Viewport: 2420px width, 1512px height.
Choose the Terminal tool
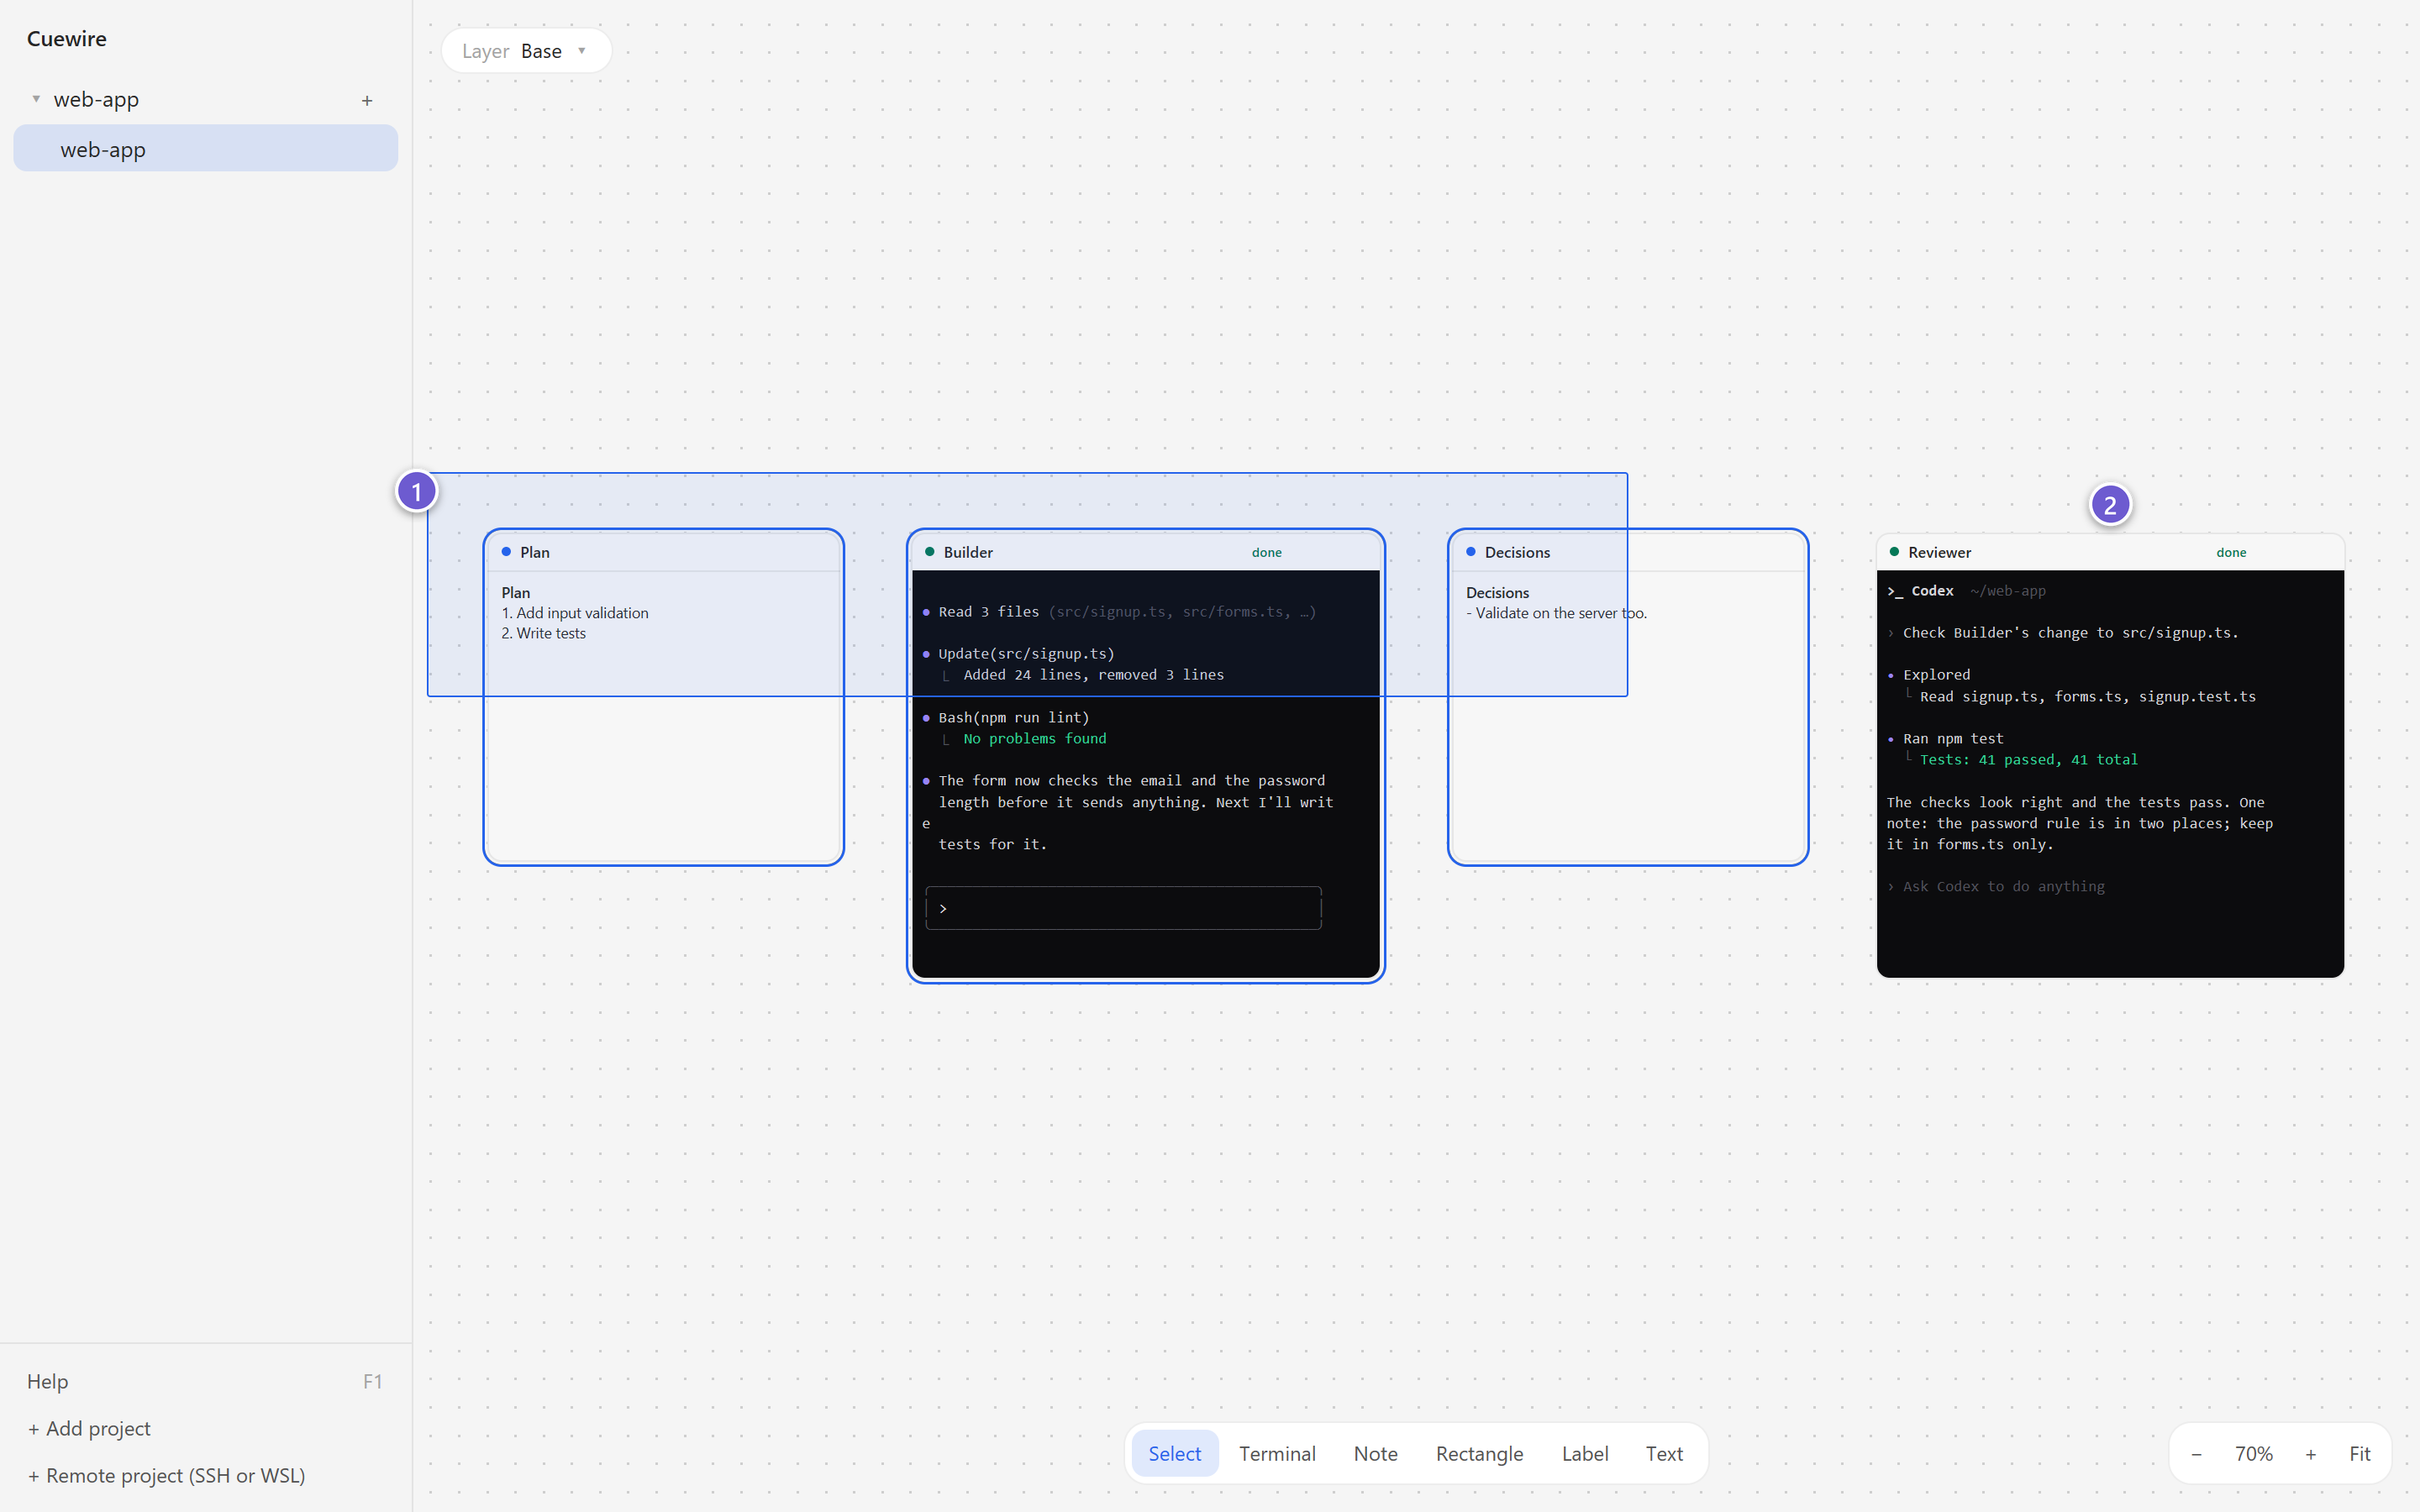pos(1277,1453)
